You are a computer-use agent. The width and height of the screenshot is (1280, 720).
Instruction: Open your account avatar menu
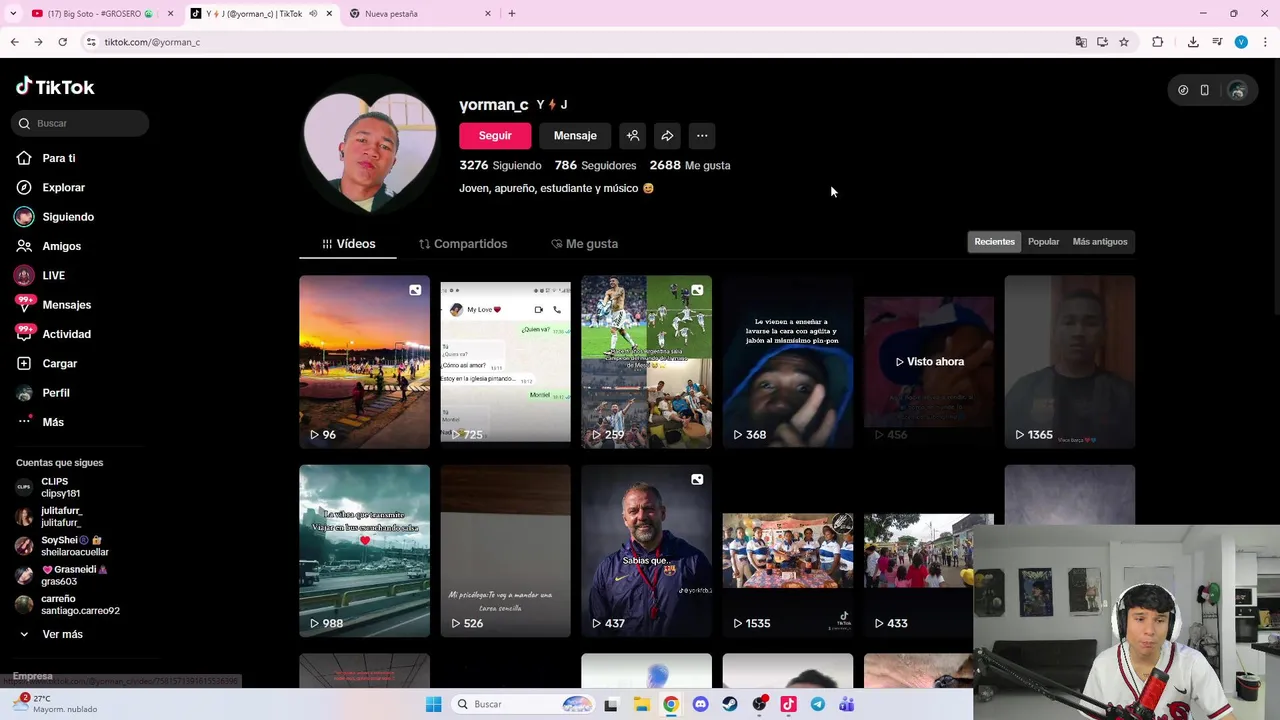[x=1237, y=90]
